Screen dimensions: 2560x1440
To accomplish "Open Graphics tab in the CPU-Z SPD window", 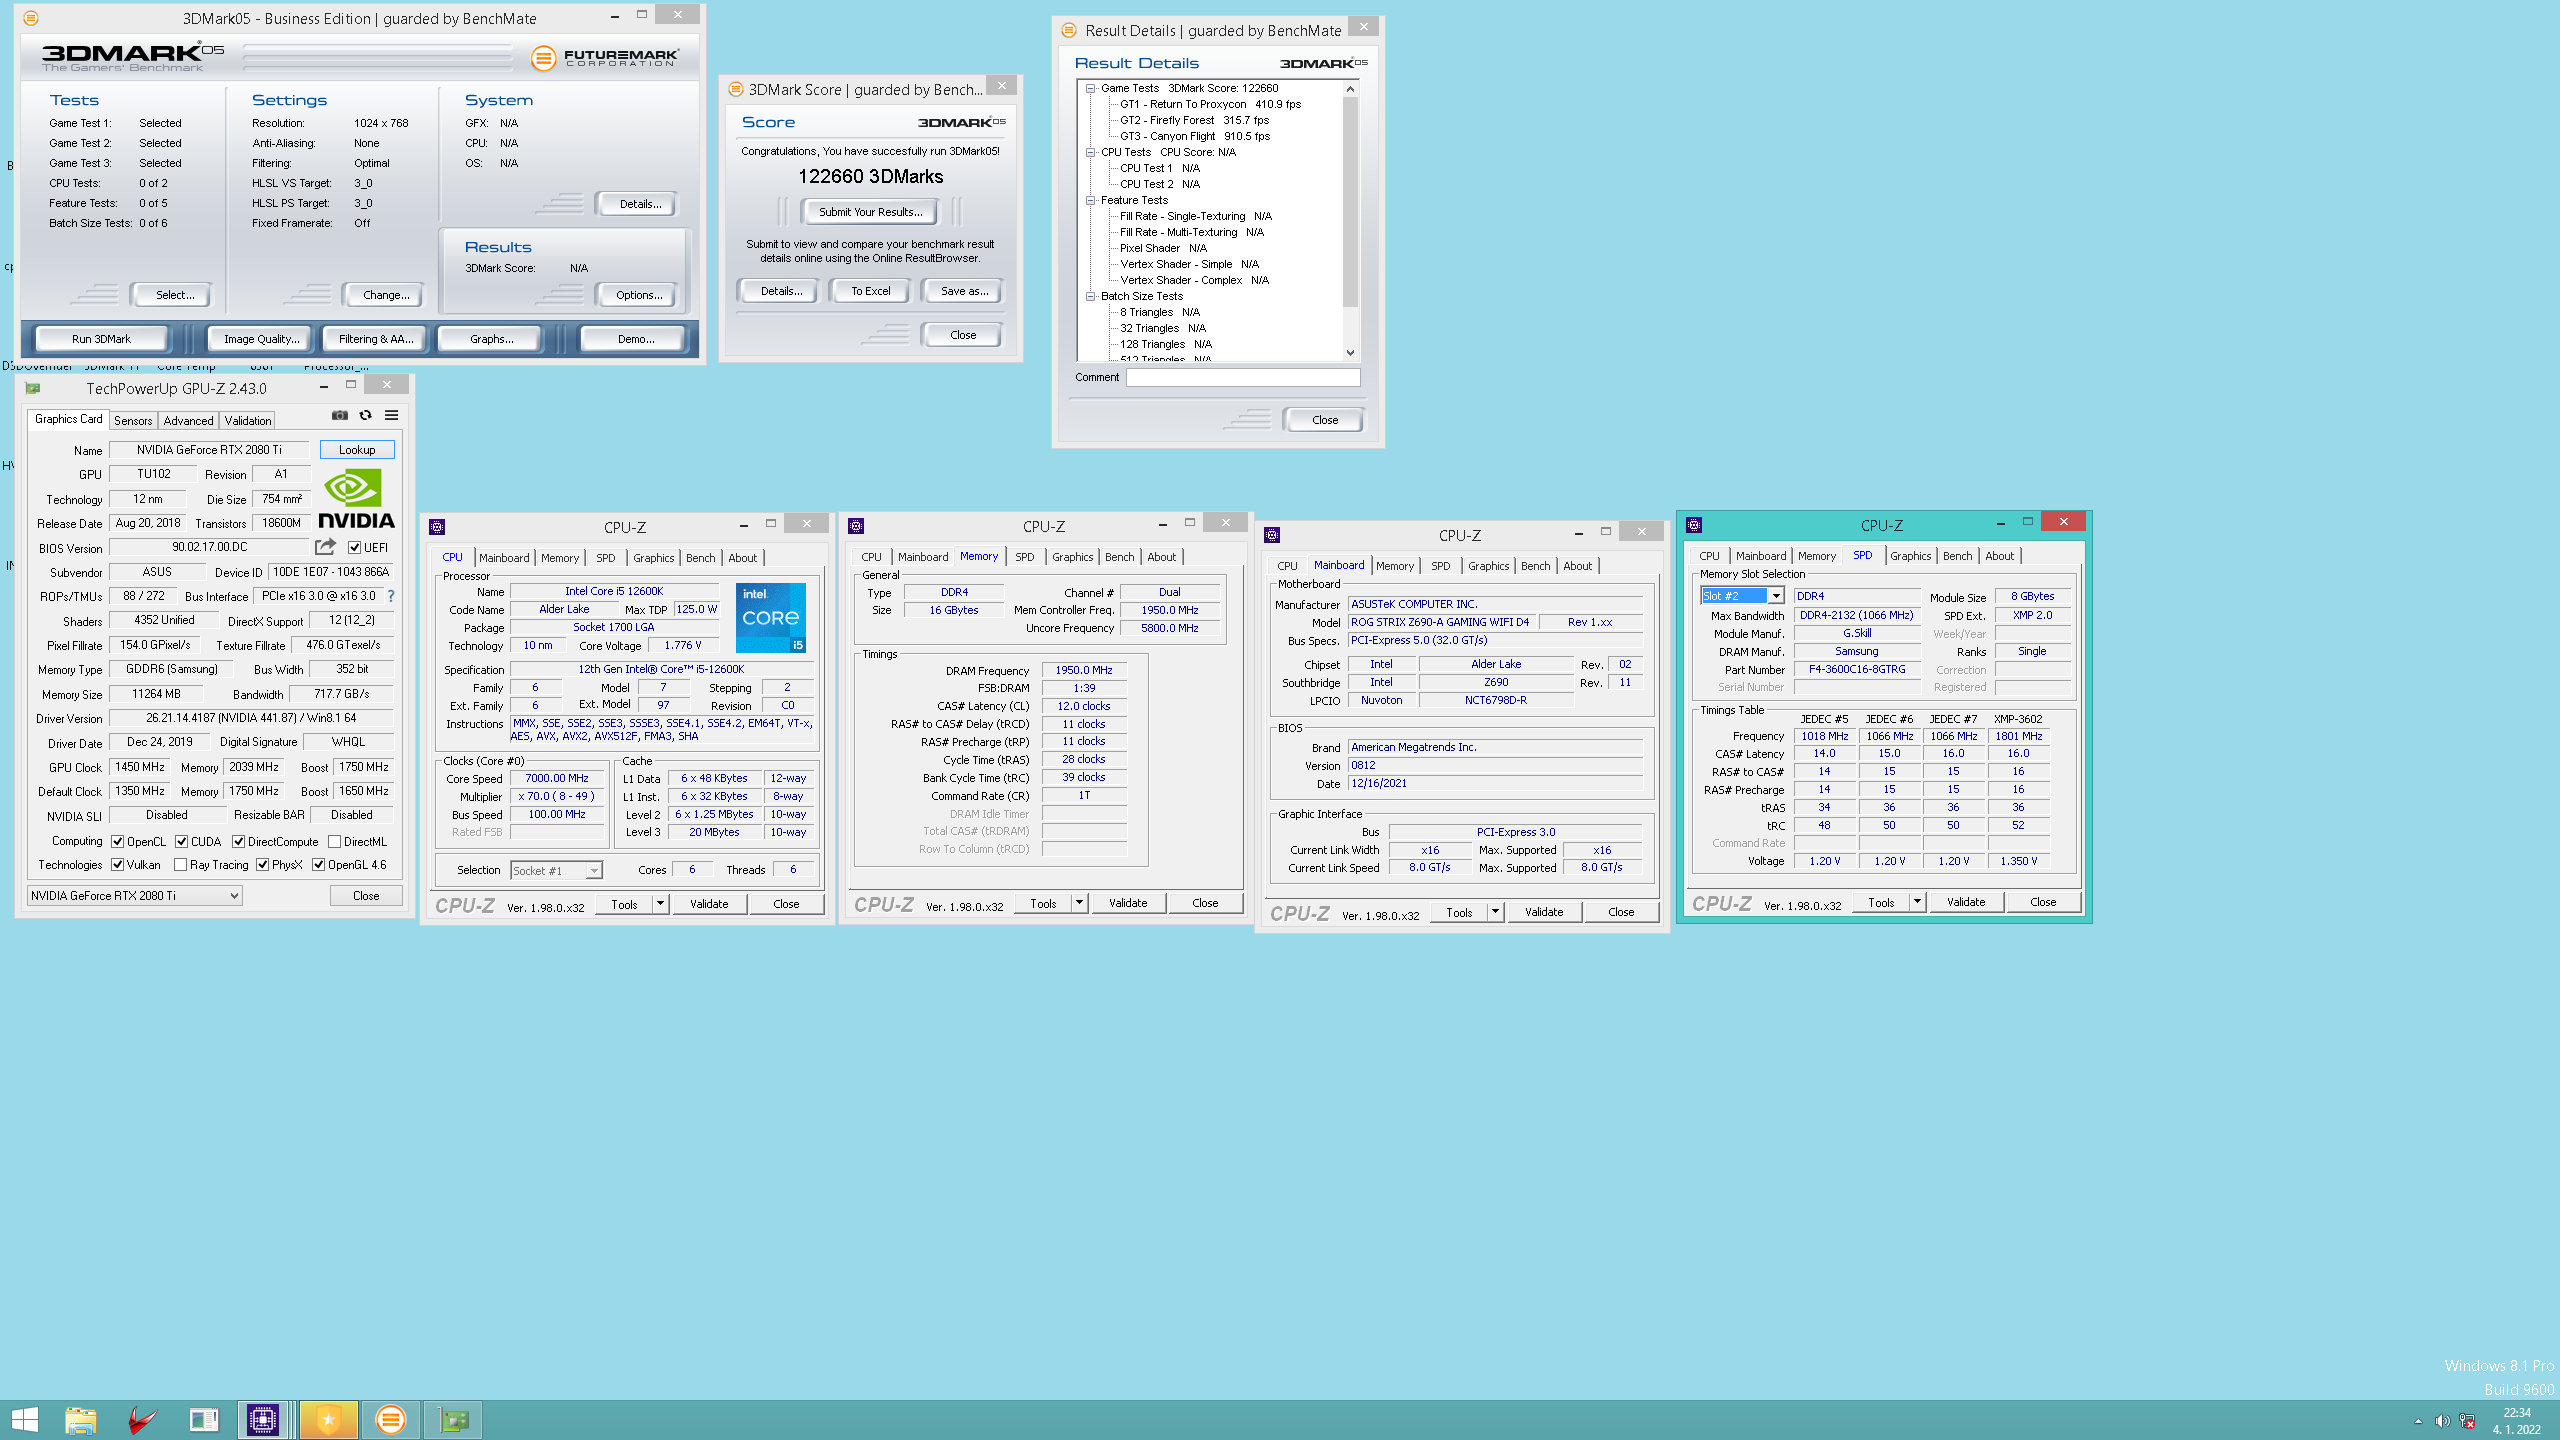I will pos(1910,556).
